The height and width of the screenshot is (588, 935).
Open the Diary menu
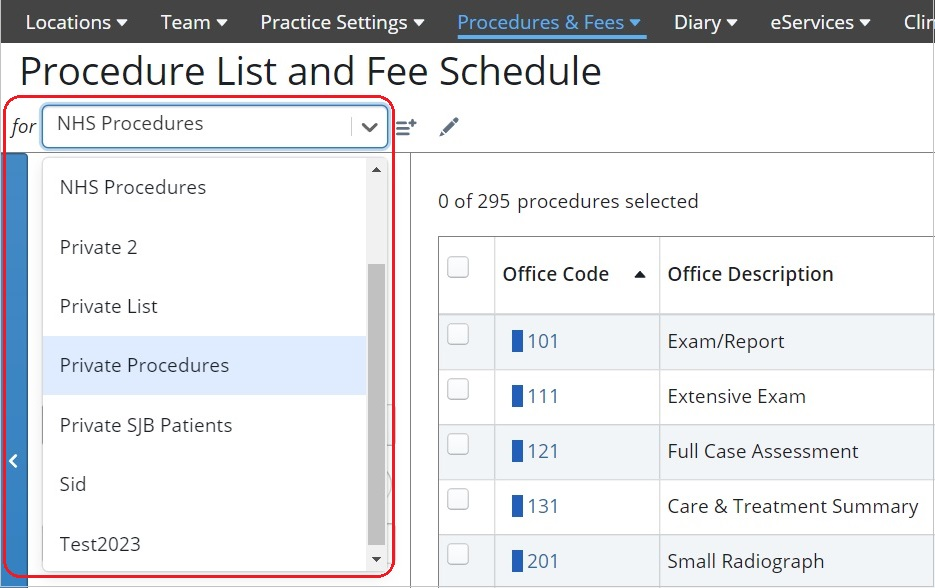tap(705, 22)
